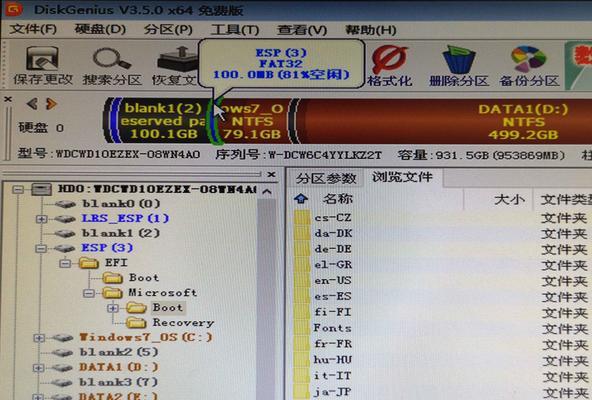Expand the Windows7_OS(C:) tree node
This screenshot has height=400, width=592.
point(39,338)
